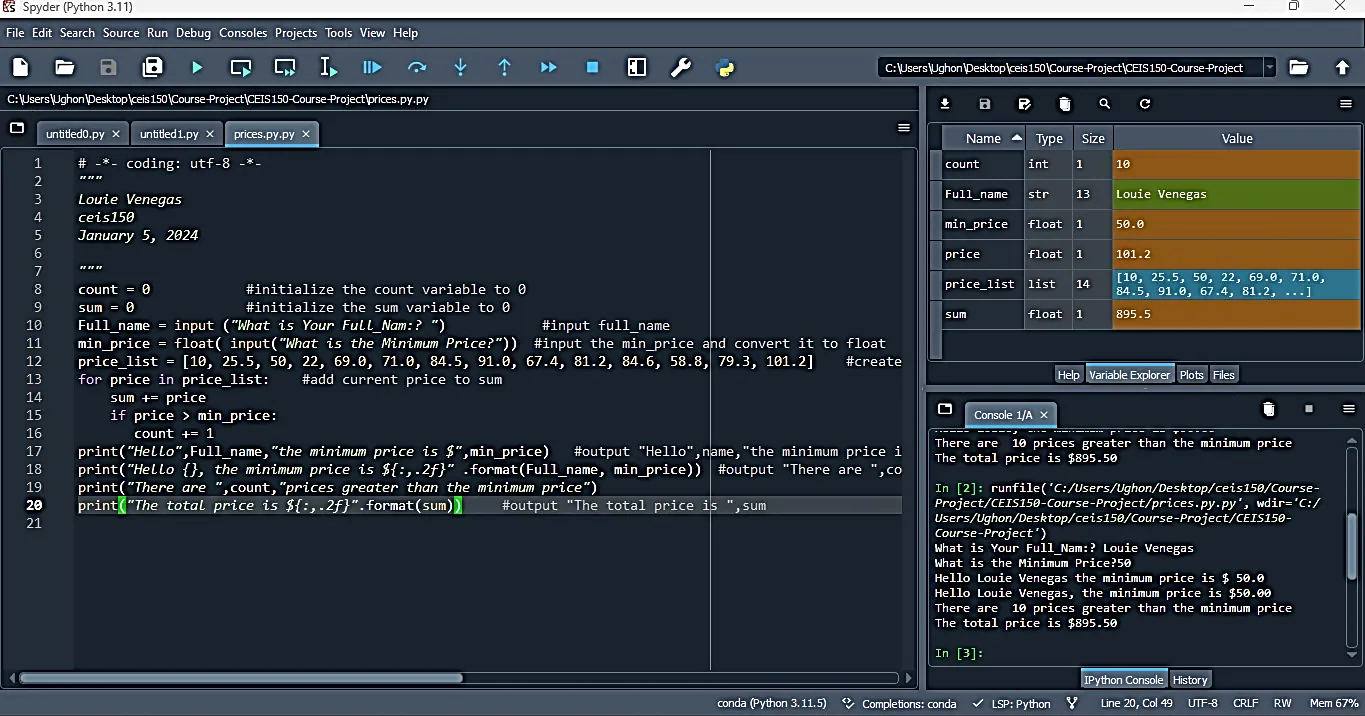Run current cell
The image size is (1365, 716).
(x=241, y=67)
